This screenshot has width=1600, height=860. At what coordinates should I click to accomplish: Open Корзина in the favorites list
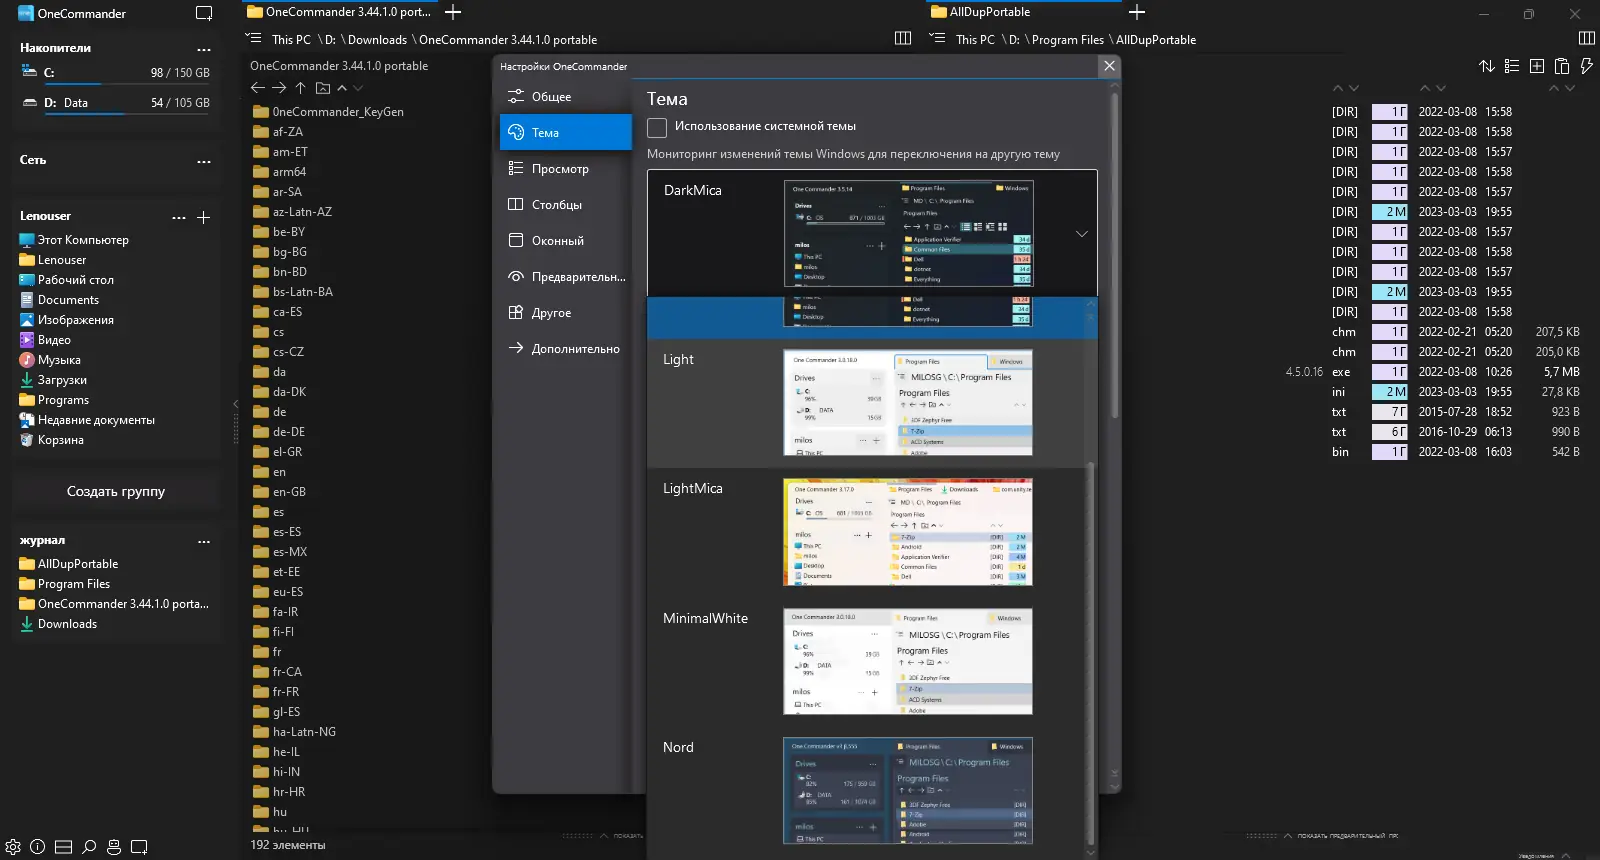(51, 440)
